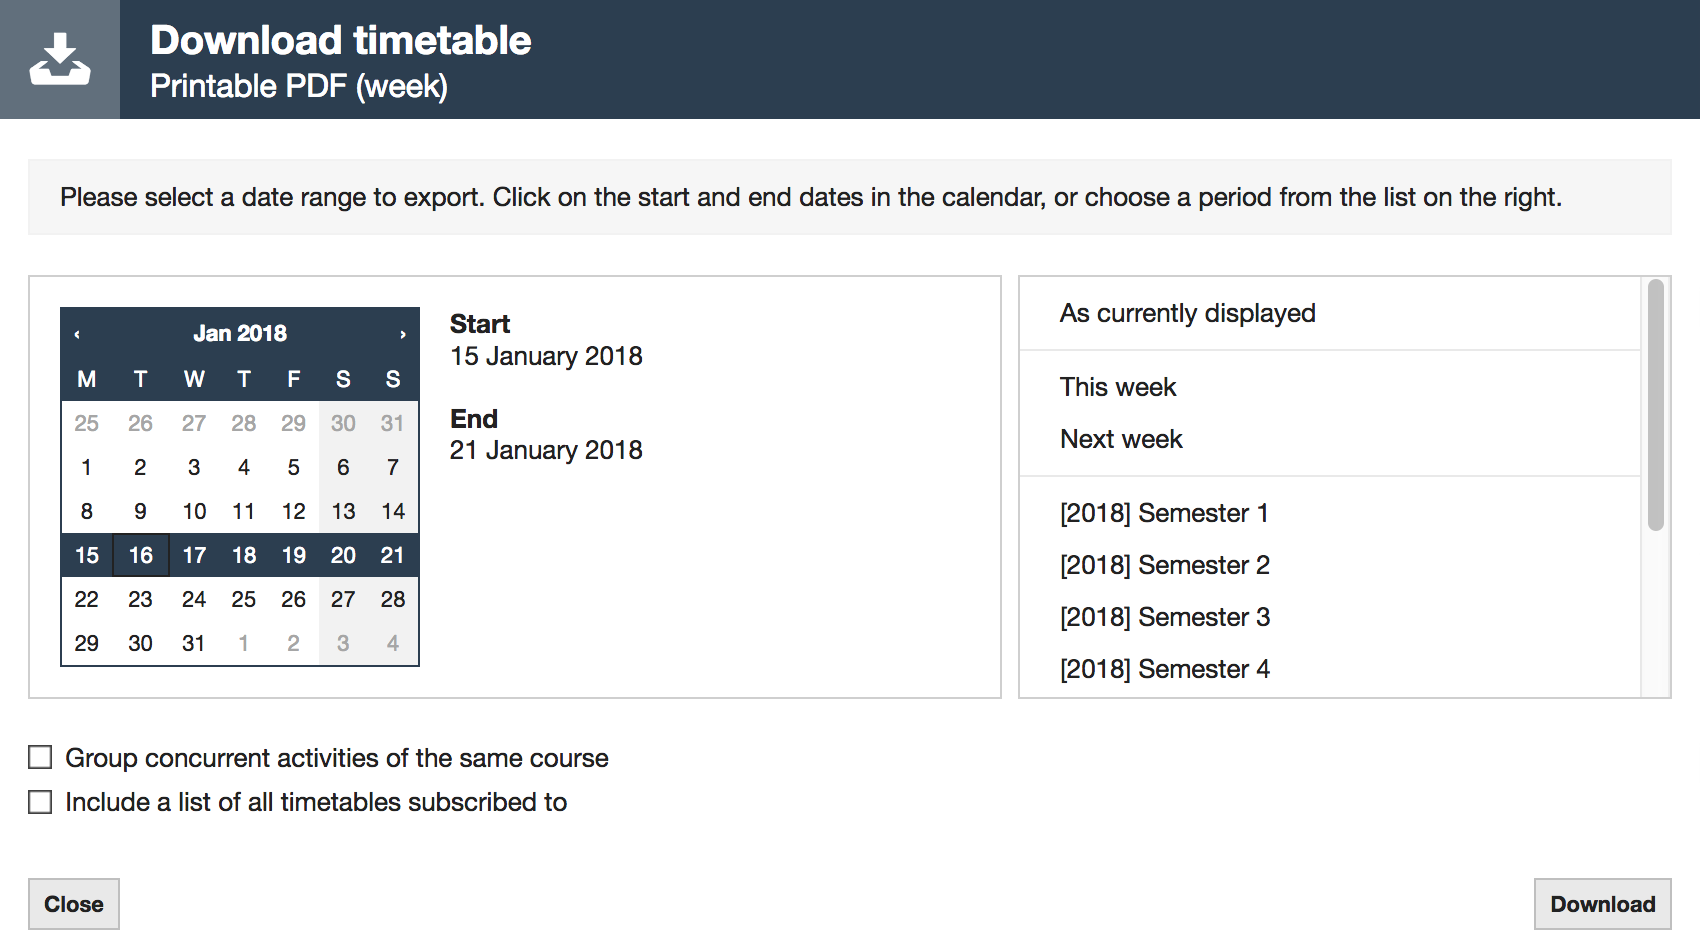Select 'Next week' as the export period

(1121, 438)
